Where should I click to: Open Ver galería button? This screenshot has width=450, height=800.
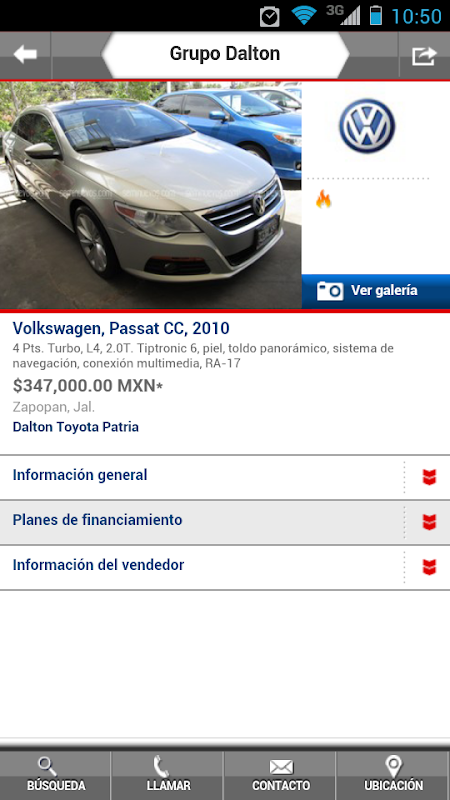click(376, 291)
